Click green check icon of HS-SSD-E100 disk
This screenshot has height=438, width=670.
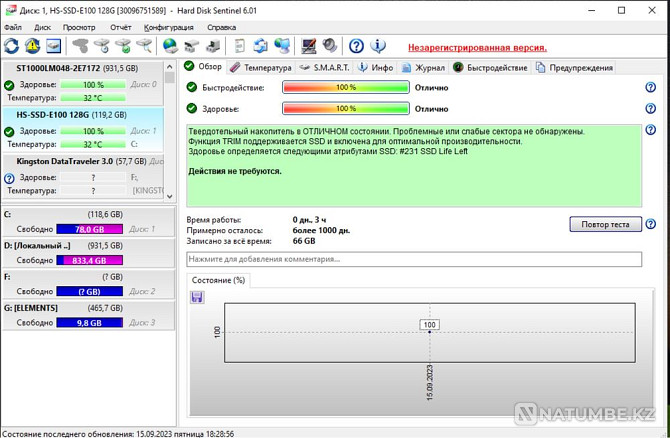[9, 132]
